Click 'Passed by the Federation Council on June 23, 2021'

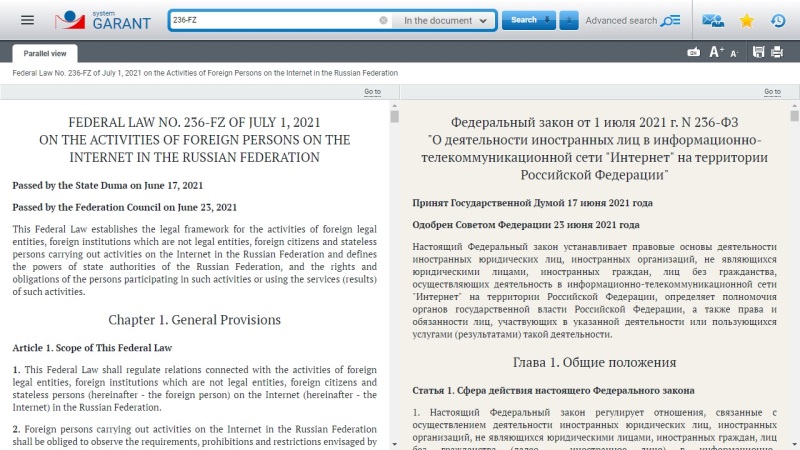click(124, 208)
